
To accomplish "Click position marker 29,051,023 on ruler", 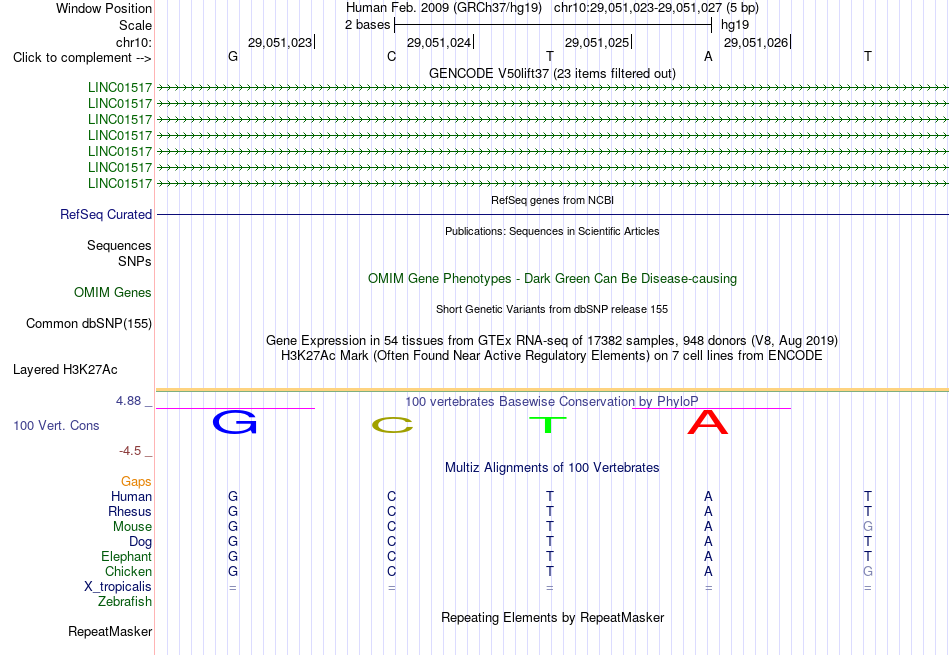I will 280,42.
